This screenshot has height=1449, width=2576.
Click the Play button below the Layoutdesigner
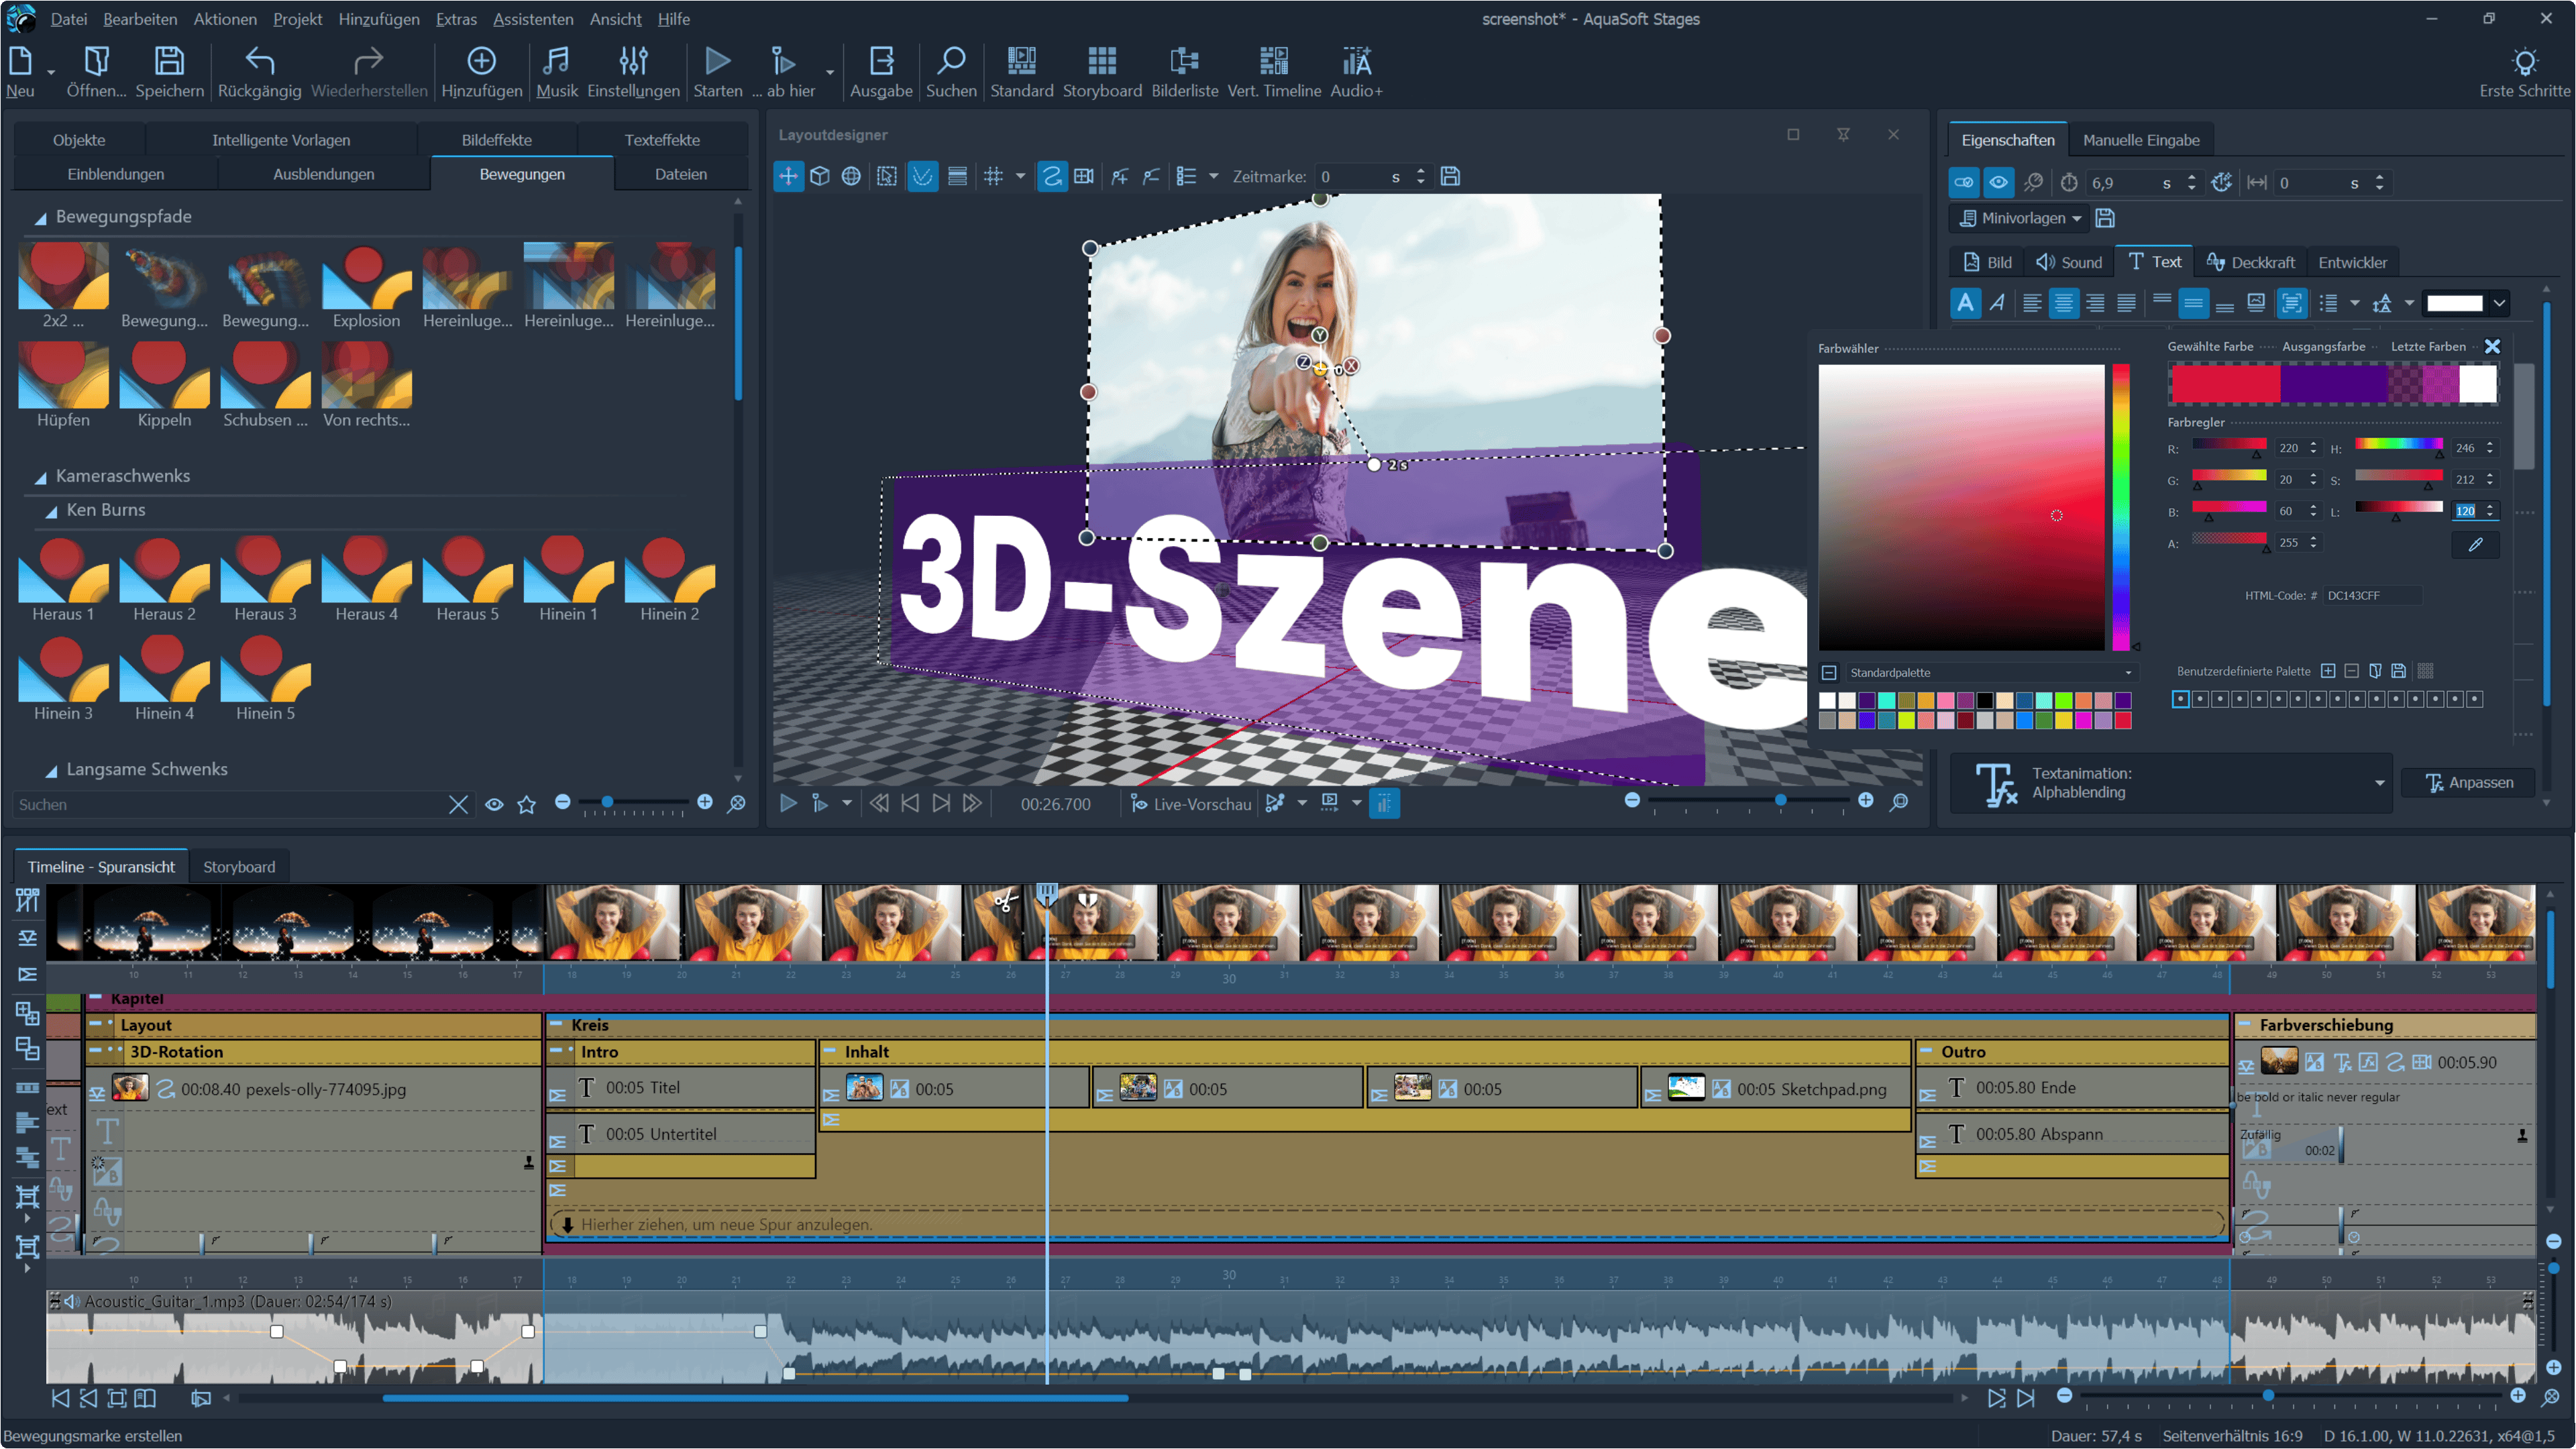click(x=788, y=803)
